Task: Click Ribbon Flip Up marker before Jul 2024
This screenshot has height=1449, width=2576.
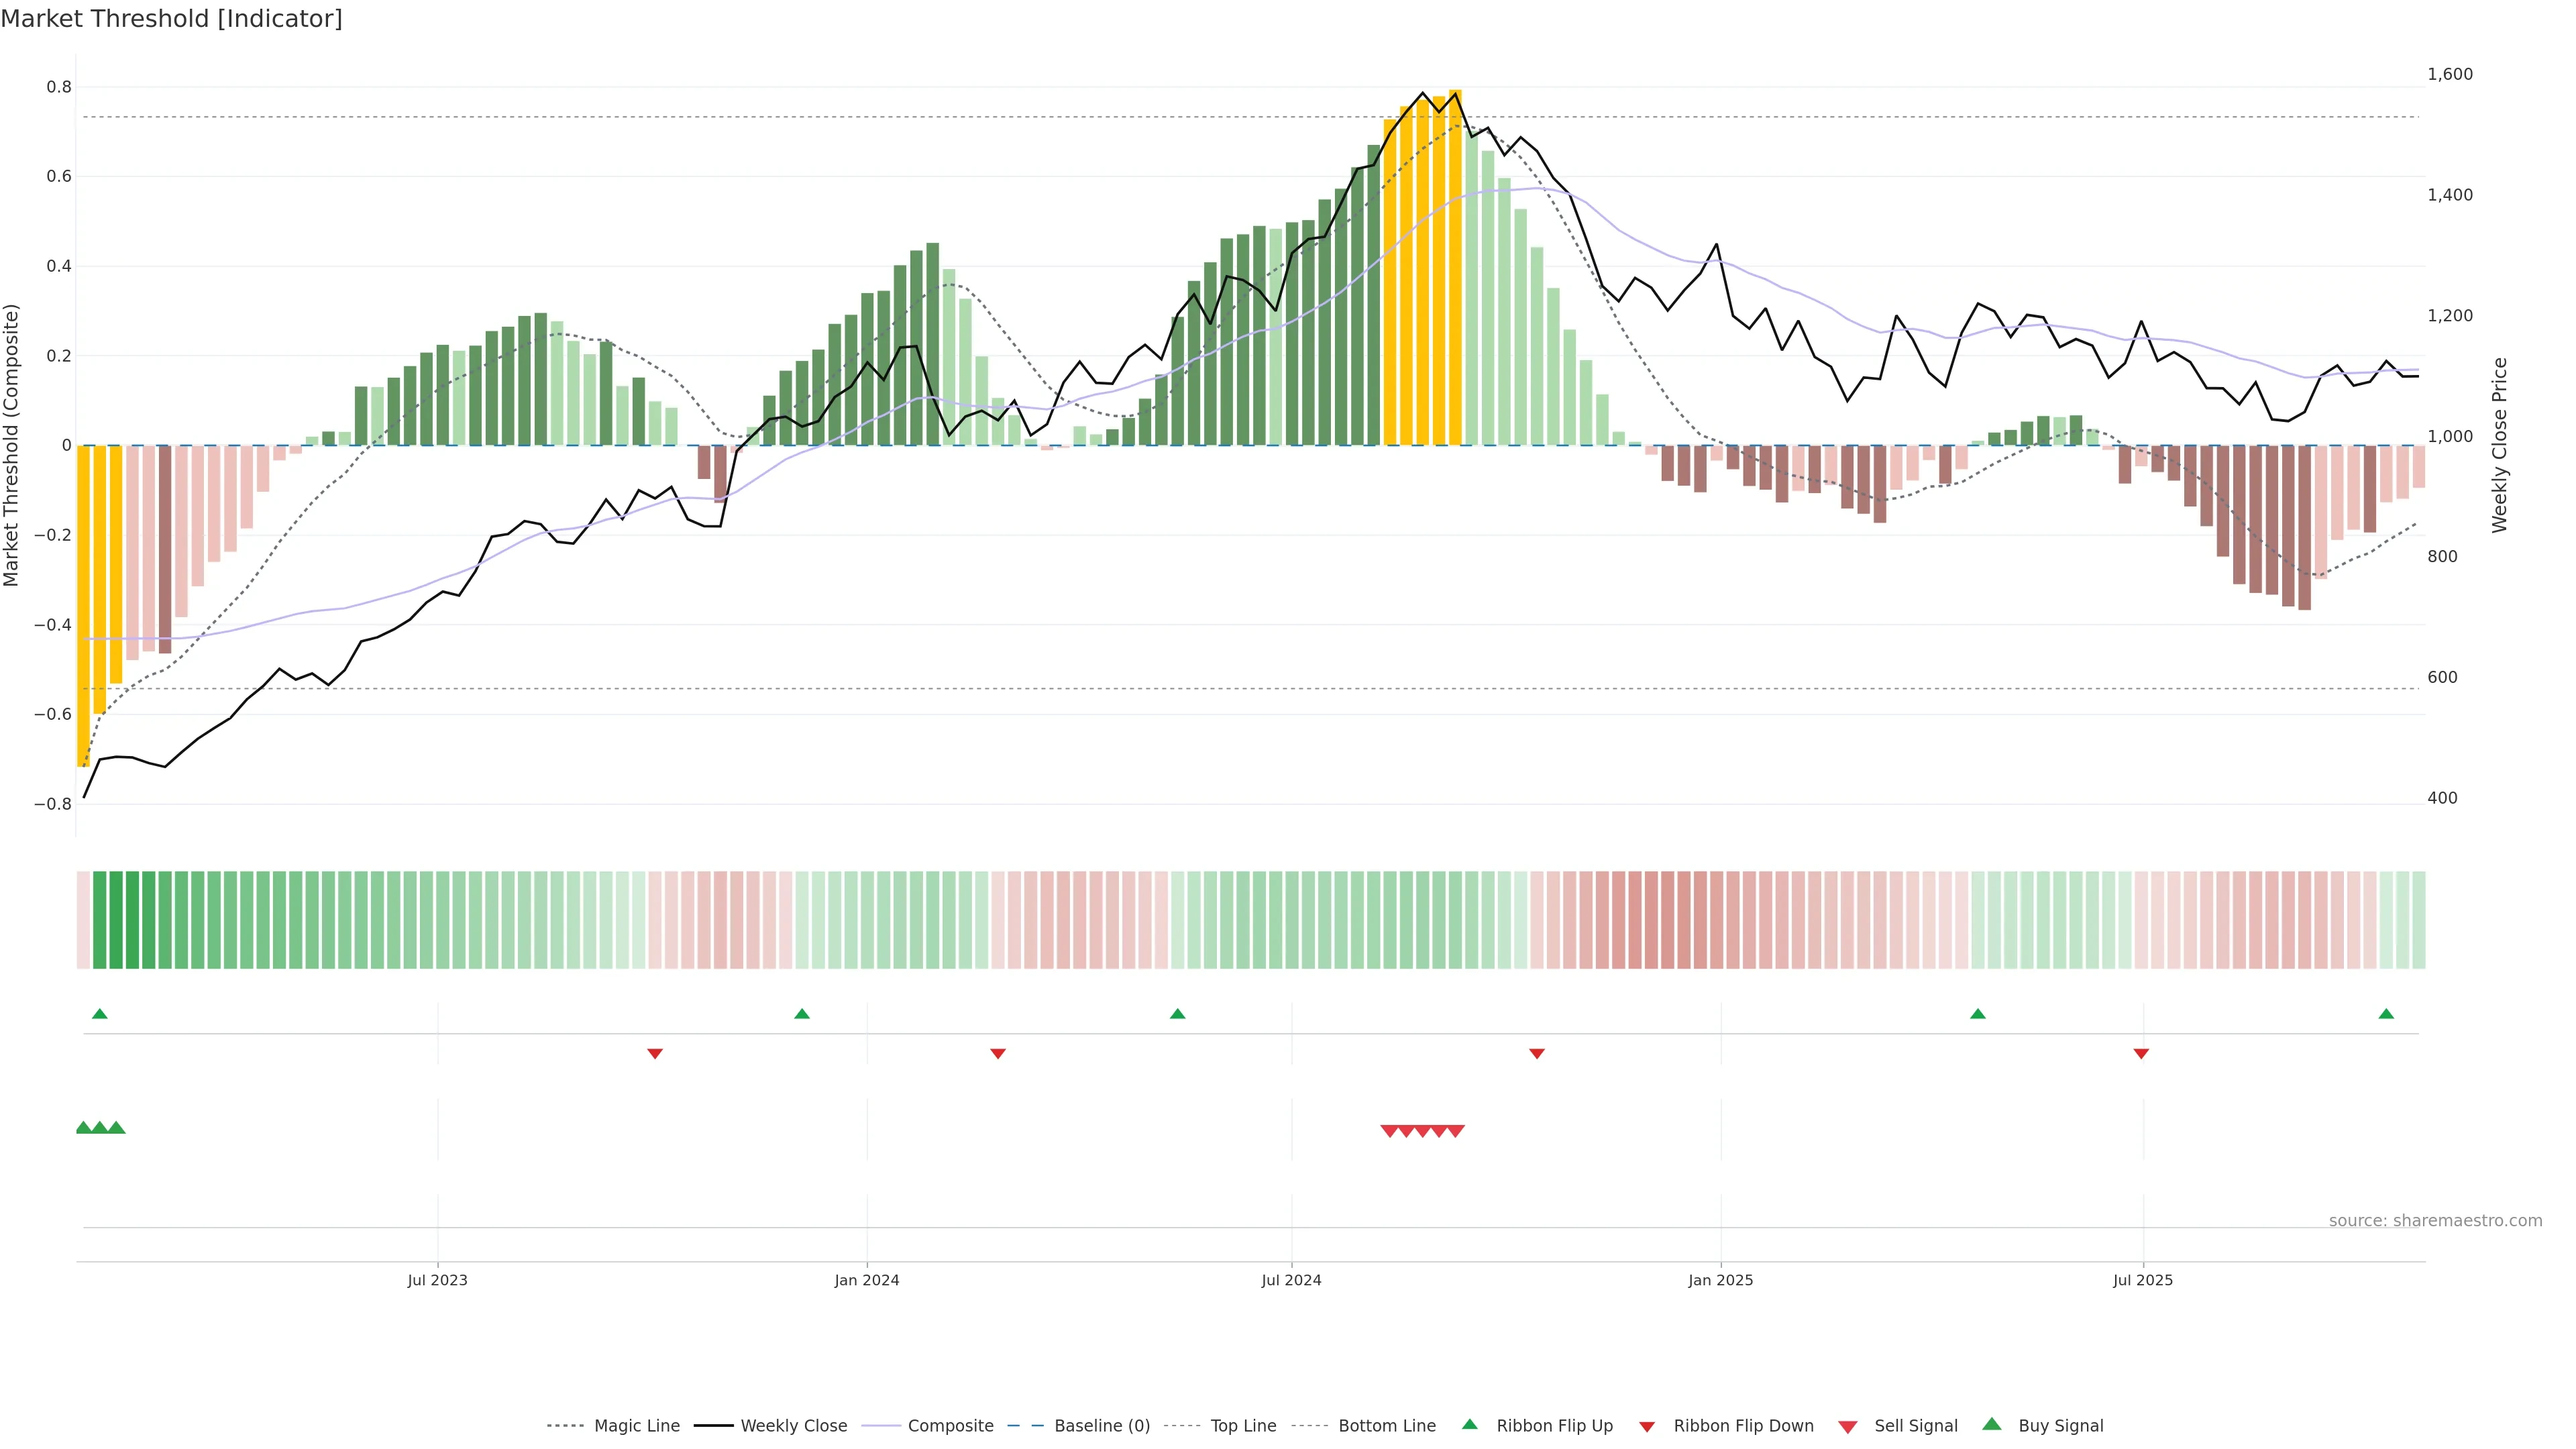Action: (1177, 1014)
